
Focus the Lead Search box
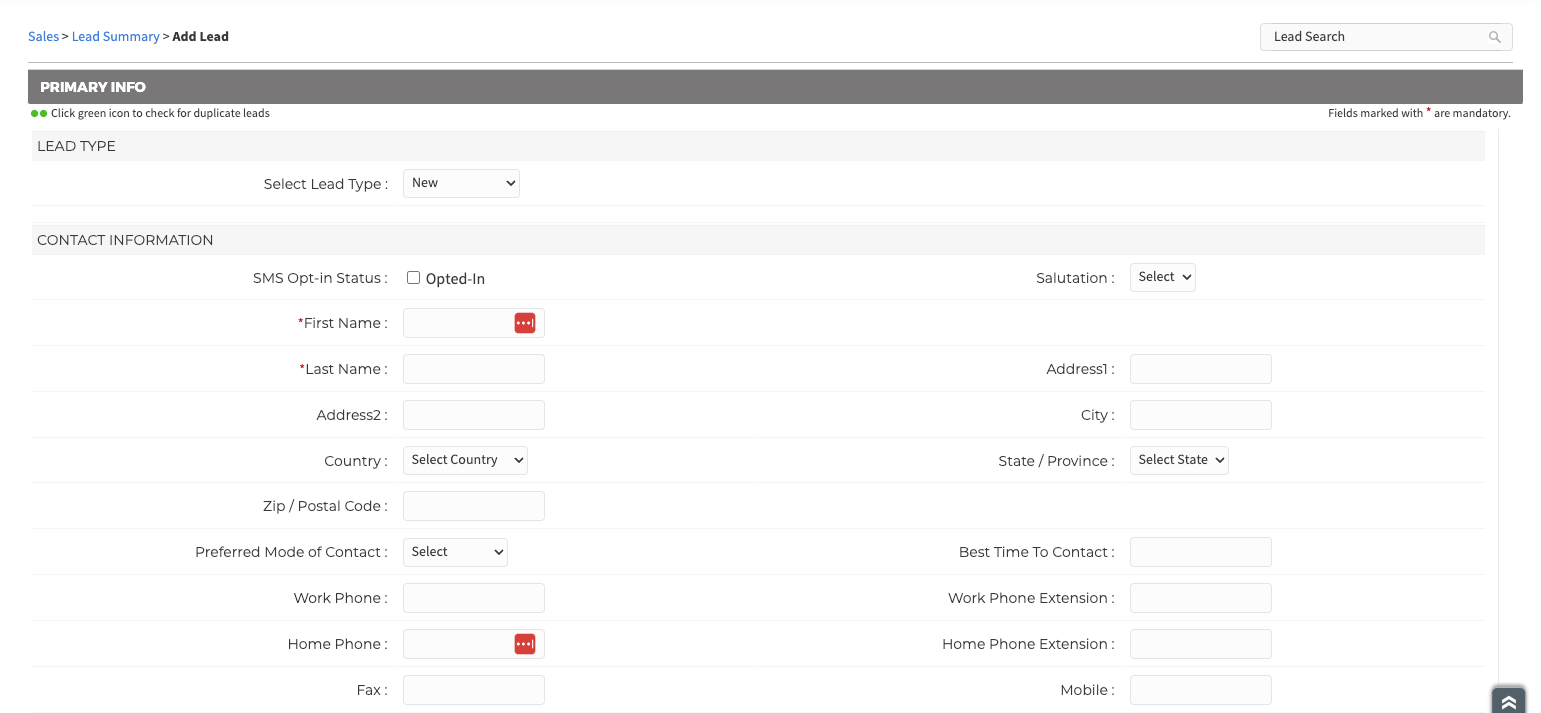point(1375,37)
